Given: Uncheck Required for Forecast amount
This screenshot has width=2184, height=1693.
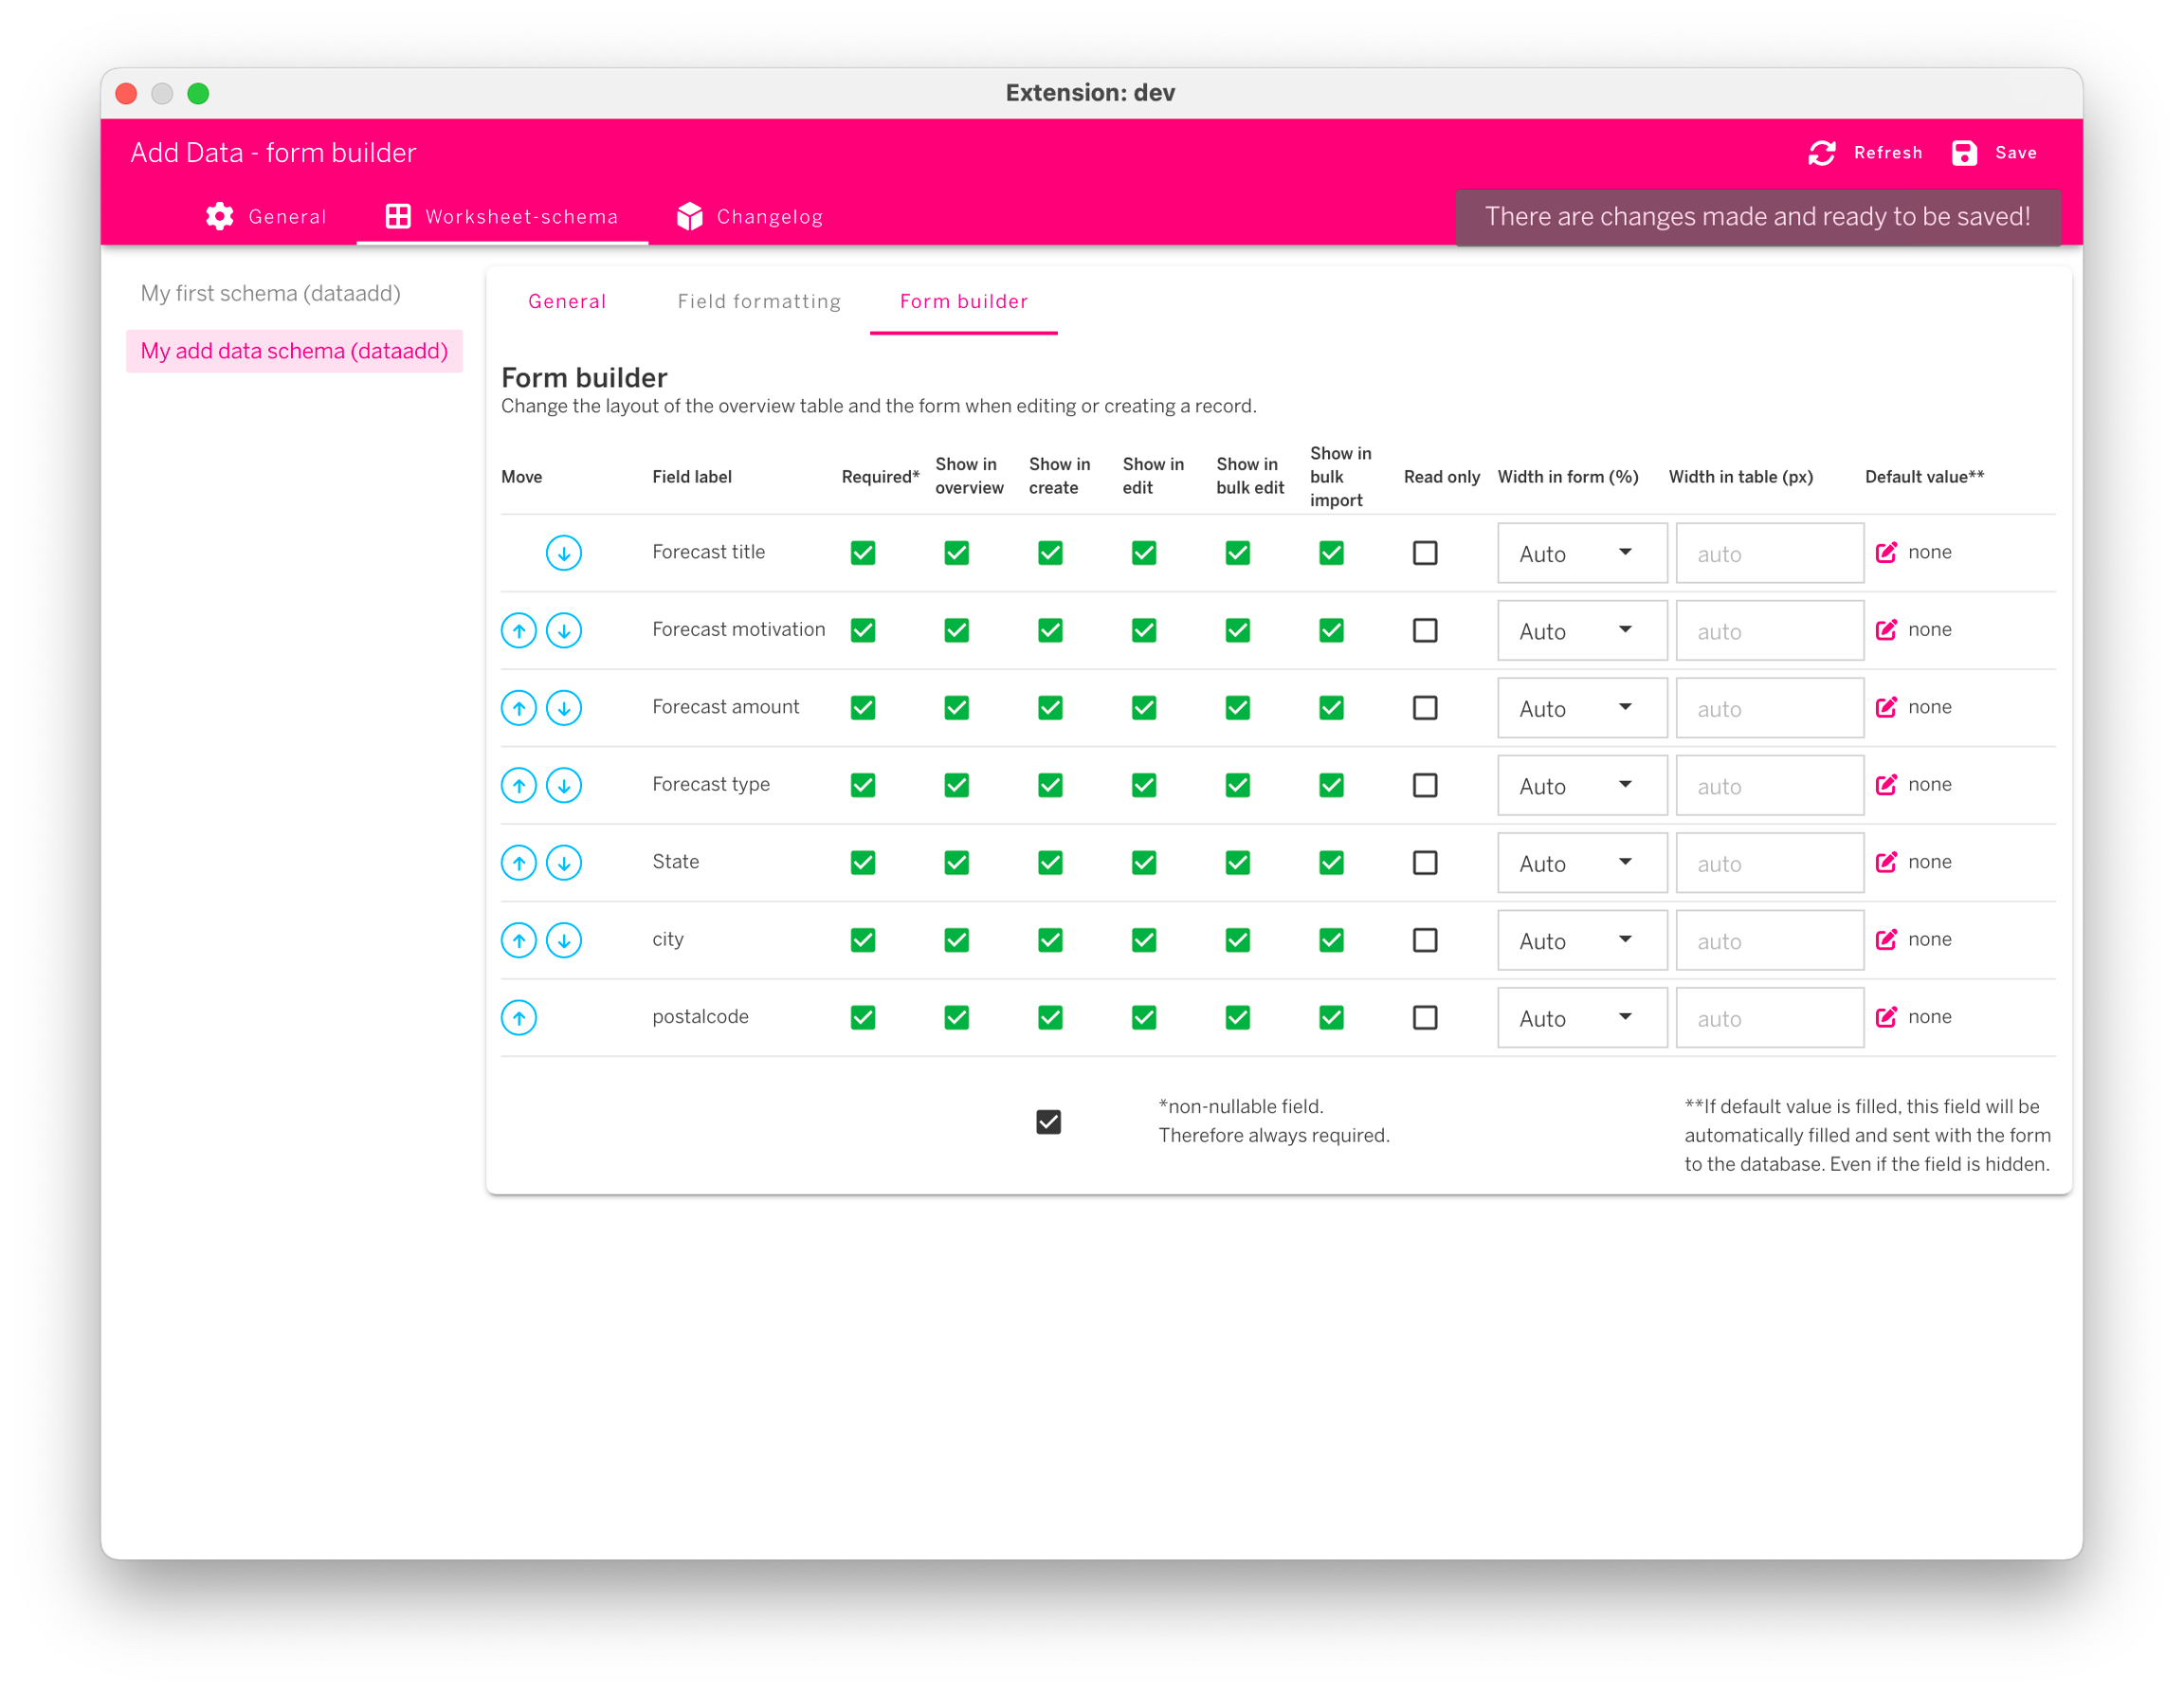Looking at the screenshot, I should pos(862,708).
